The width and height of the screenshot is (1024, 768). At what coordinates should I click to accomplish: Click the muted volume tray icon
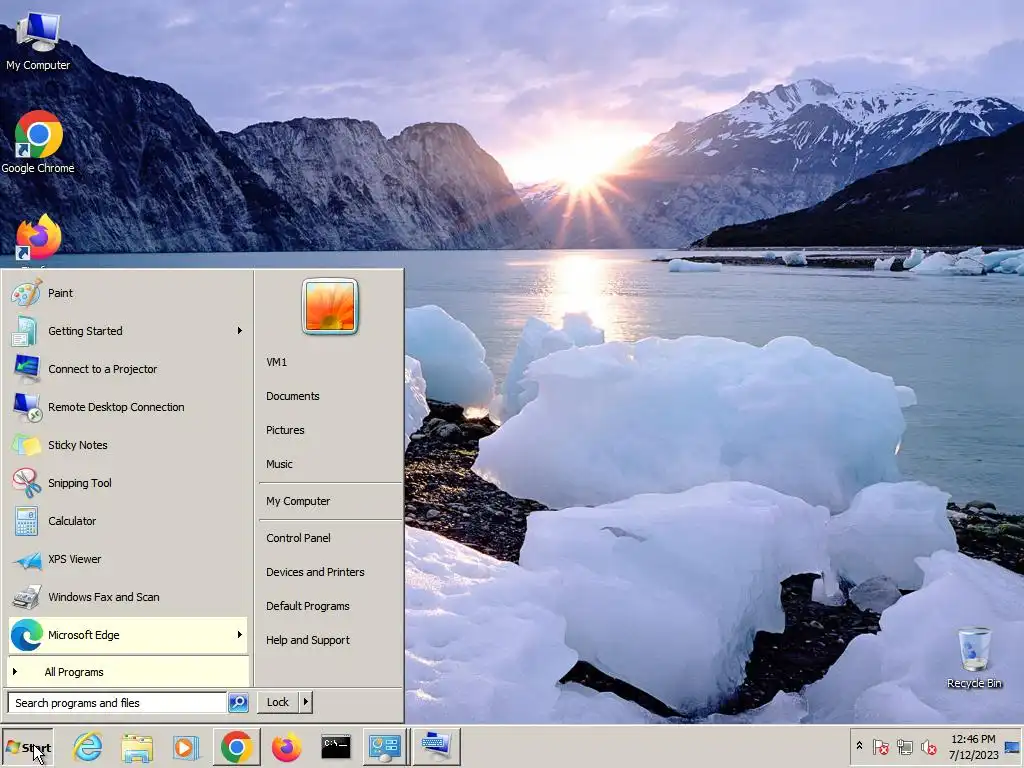tap(928, 746)
